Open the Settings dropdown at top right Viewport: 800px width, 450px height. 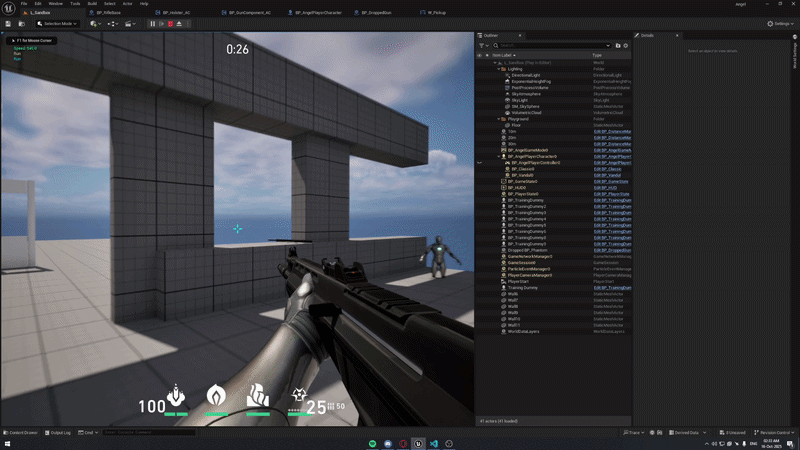(782, 23)
